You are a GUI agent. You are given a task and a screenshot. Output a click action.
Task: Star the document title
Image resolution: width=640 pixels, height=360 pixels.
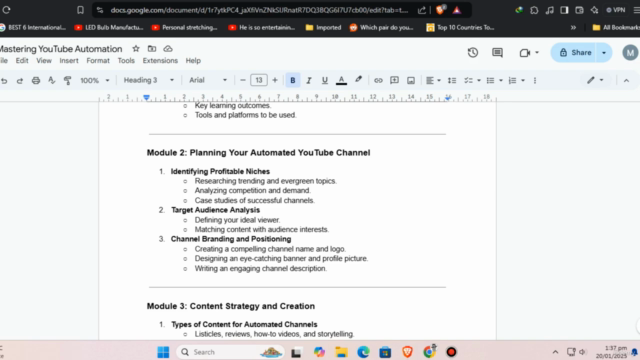pyautogui.click(x=136, y=49)
